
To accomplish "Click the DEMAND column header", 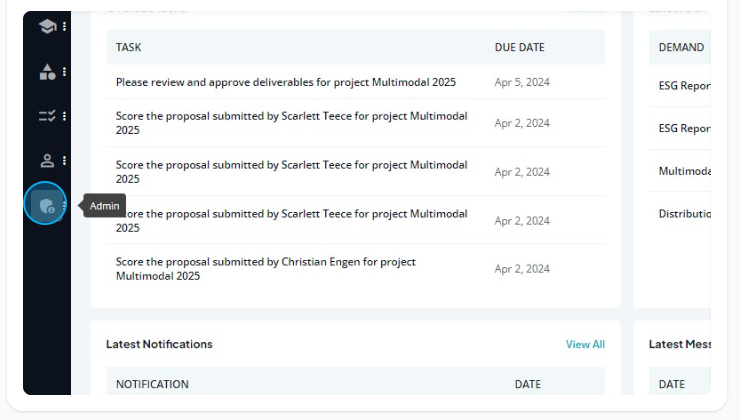I will pyautogui.click(x=681, y=47).
